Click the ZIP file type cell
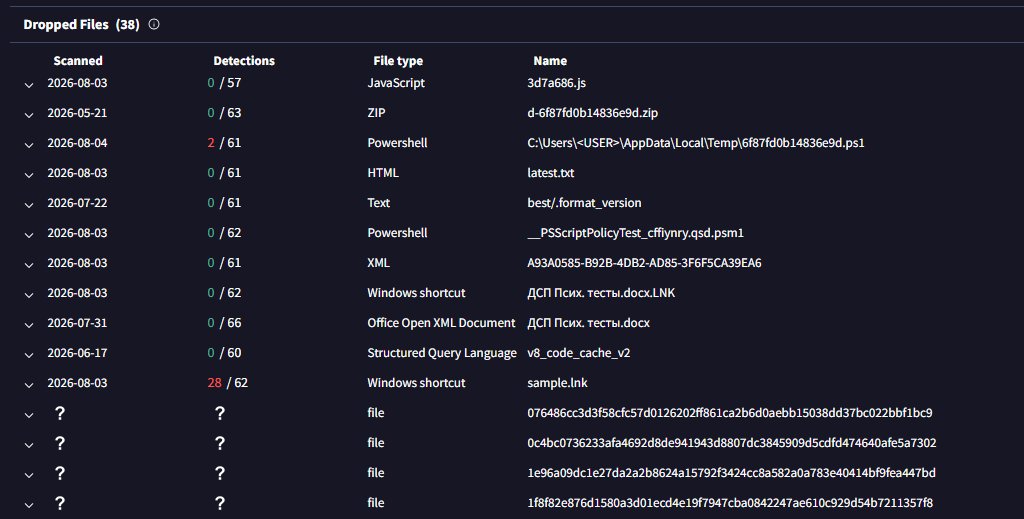Image resolution: width=1024 pixels, height=519 pixels. (x=376, y=113)
